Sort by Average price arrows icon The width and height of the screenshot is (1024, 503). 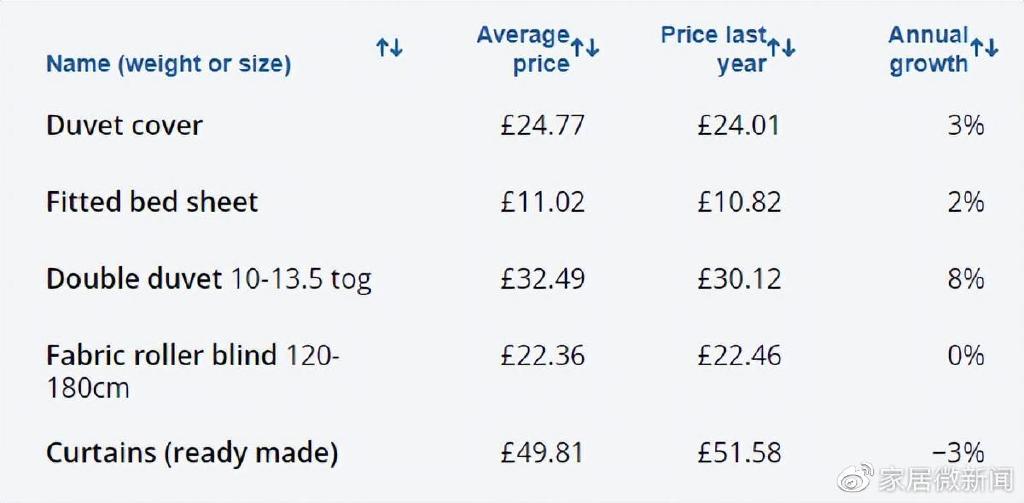pos(585,47)
